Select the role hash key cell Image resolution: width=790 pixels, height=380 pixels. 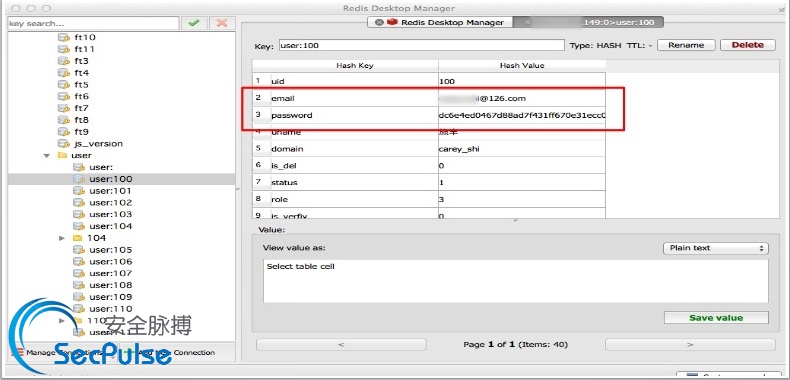(354, 200)
